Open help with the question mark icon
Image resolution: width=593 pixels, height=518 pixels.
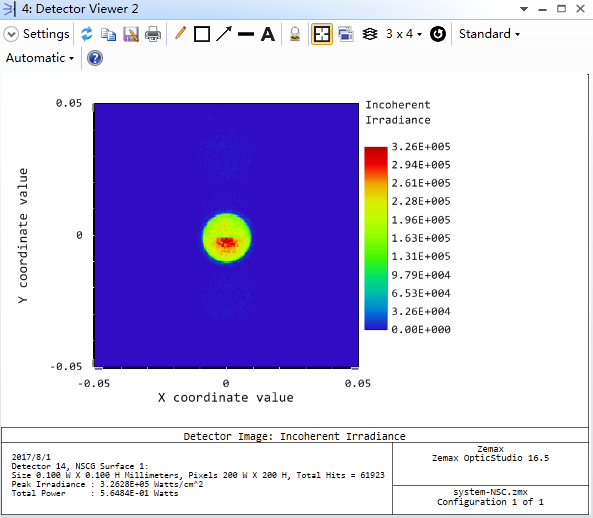(95, 58)
